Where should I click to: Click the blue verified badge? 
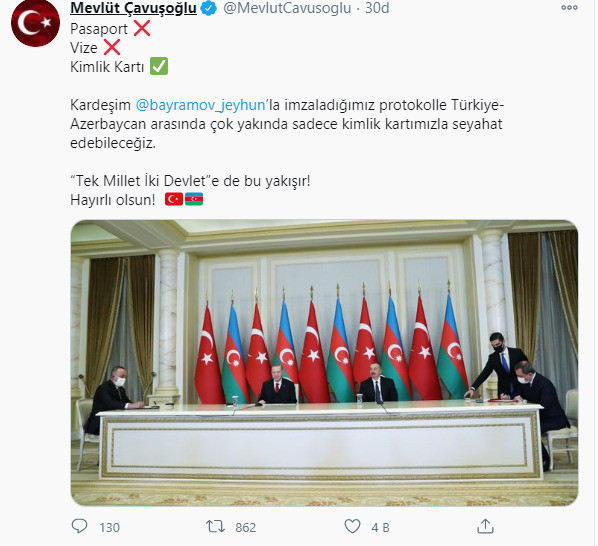pos(209,8)
